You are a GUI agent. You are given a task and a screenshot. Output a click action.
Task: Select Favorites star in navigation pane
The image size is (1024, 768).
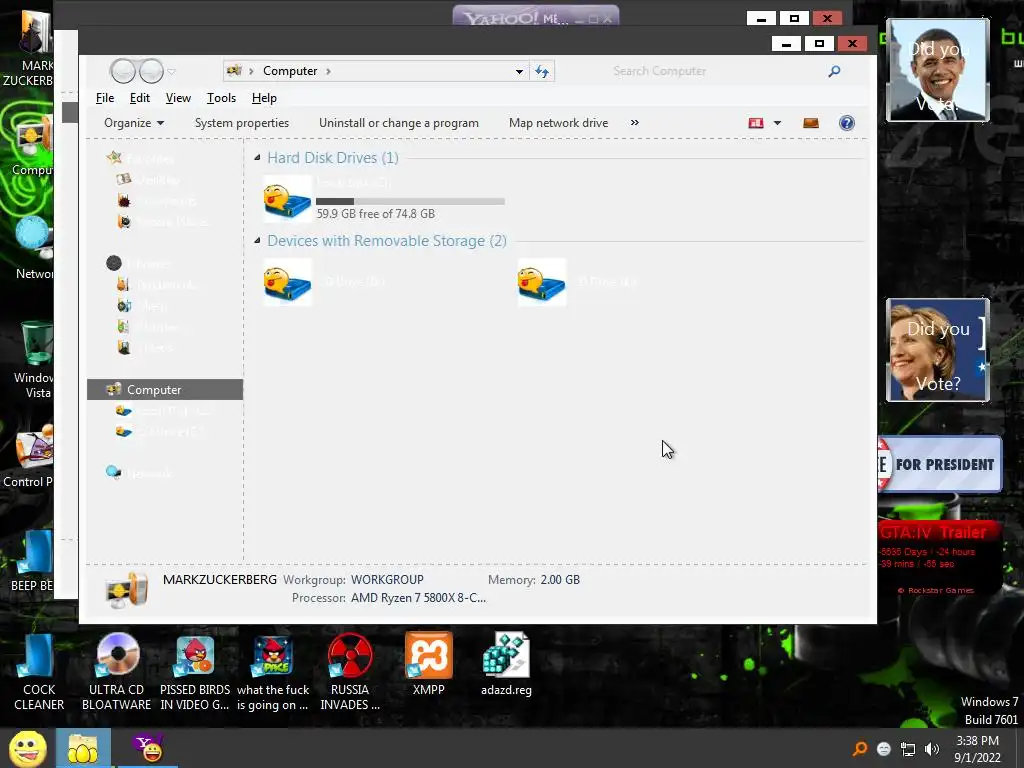(x=114, y=157)
